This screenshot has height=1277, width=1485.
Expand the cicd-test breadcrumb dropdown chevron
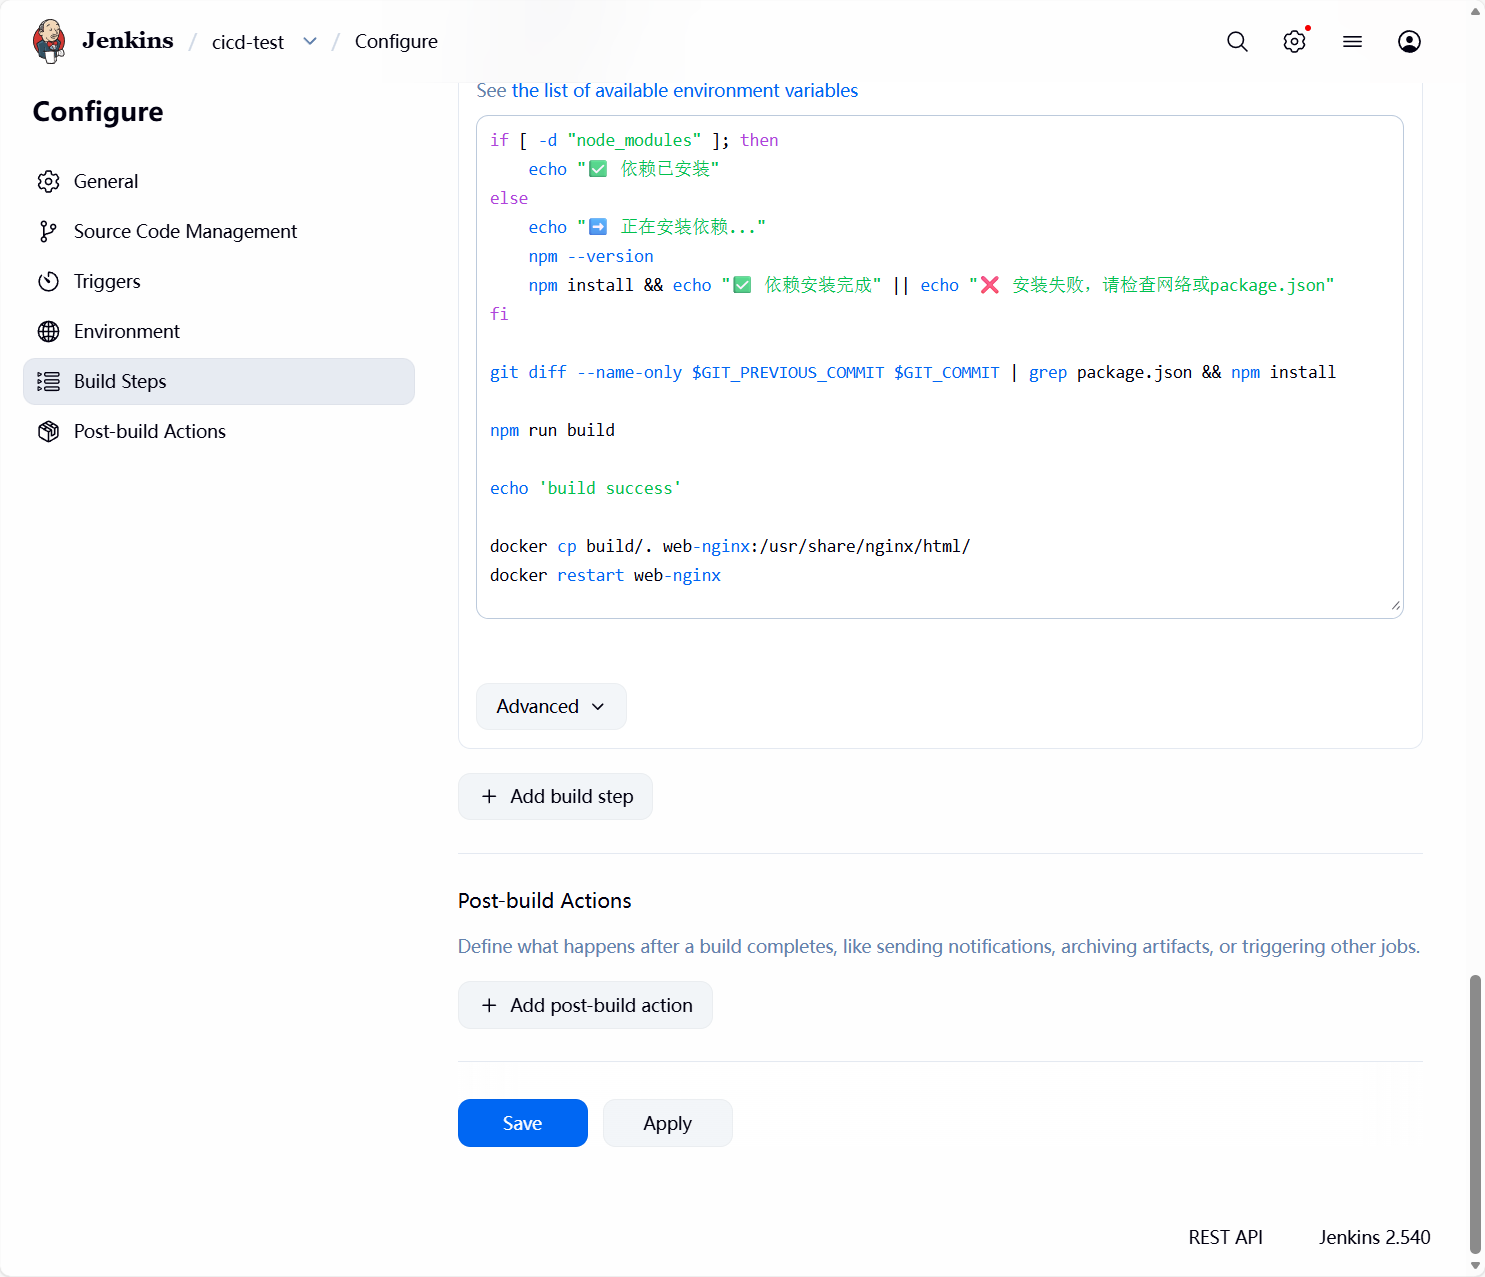(310, 41)
